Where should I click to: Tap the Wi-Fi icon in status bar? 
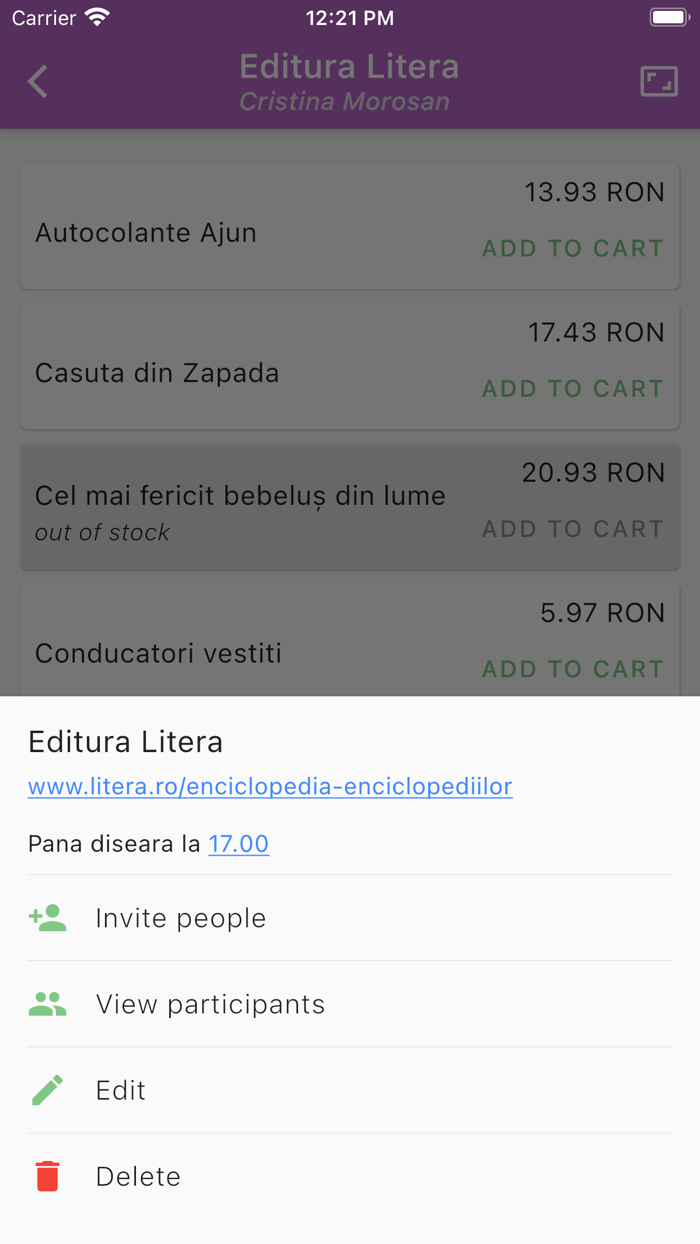(96, 16)
